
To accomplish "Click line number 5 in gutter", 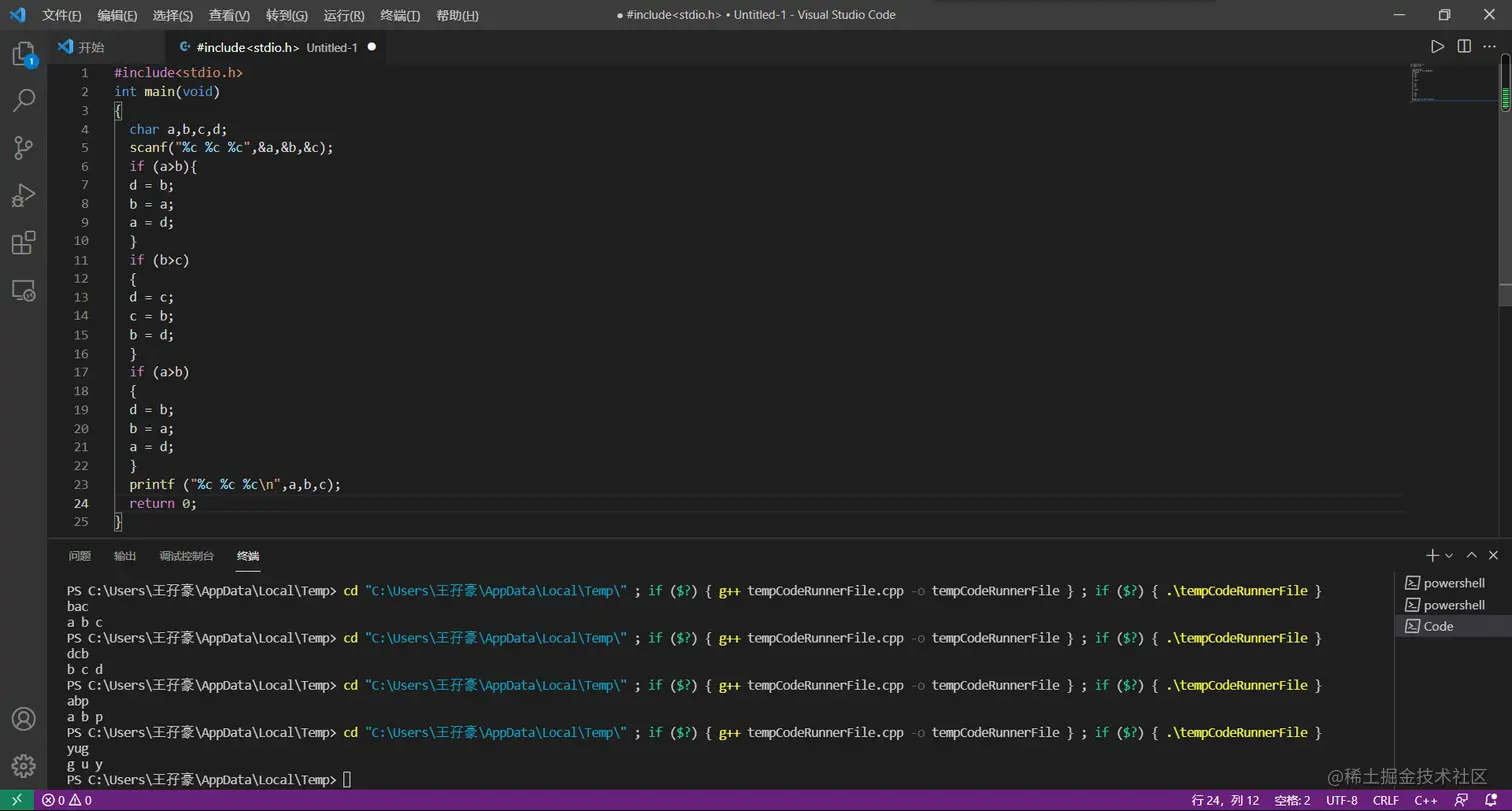I will (x=85, y=147).
